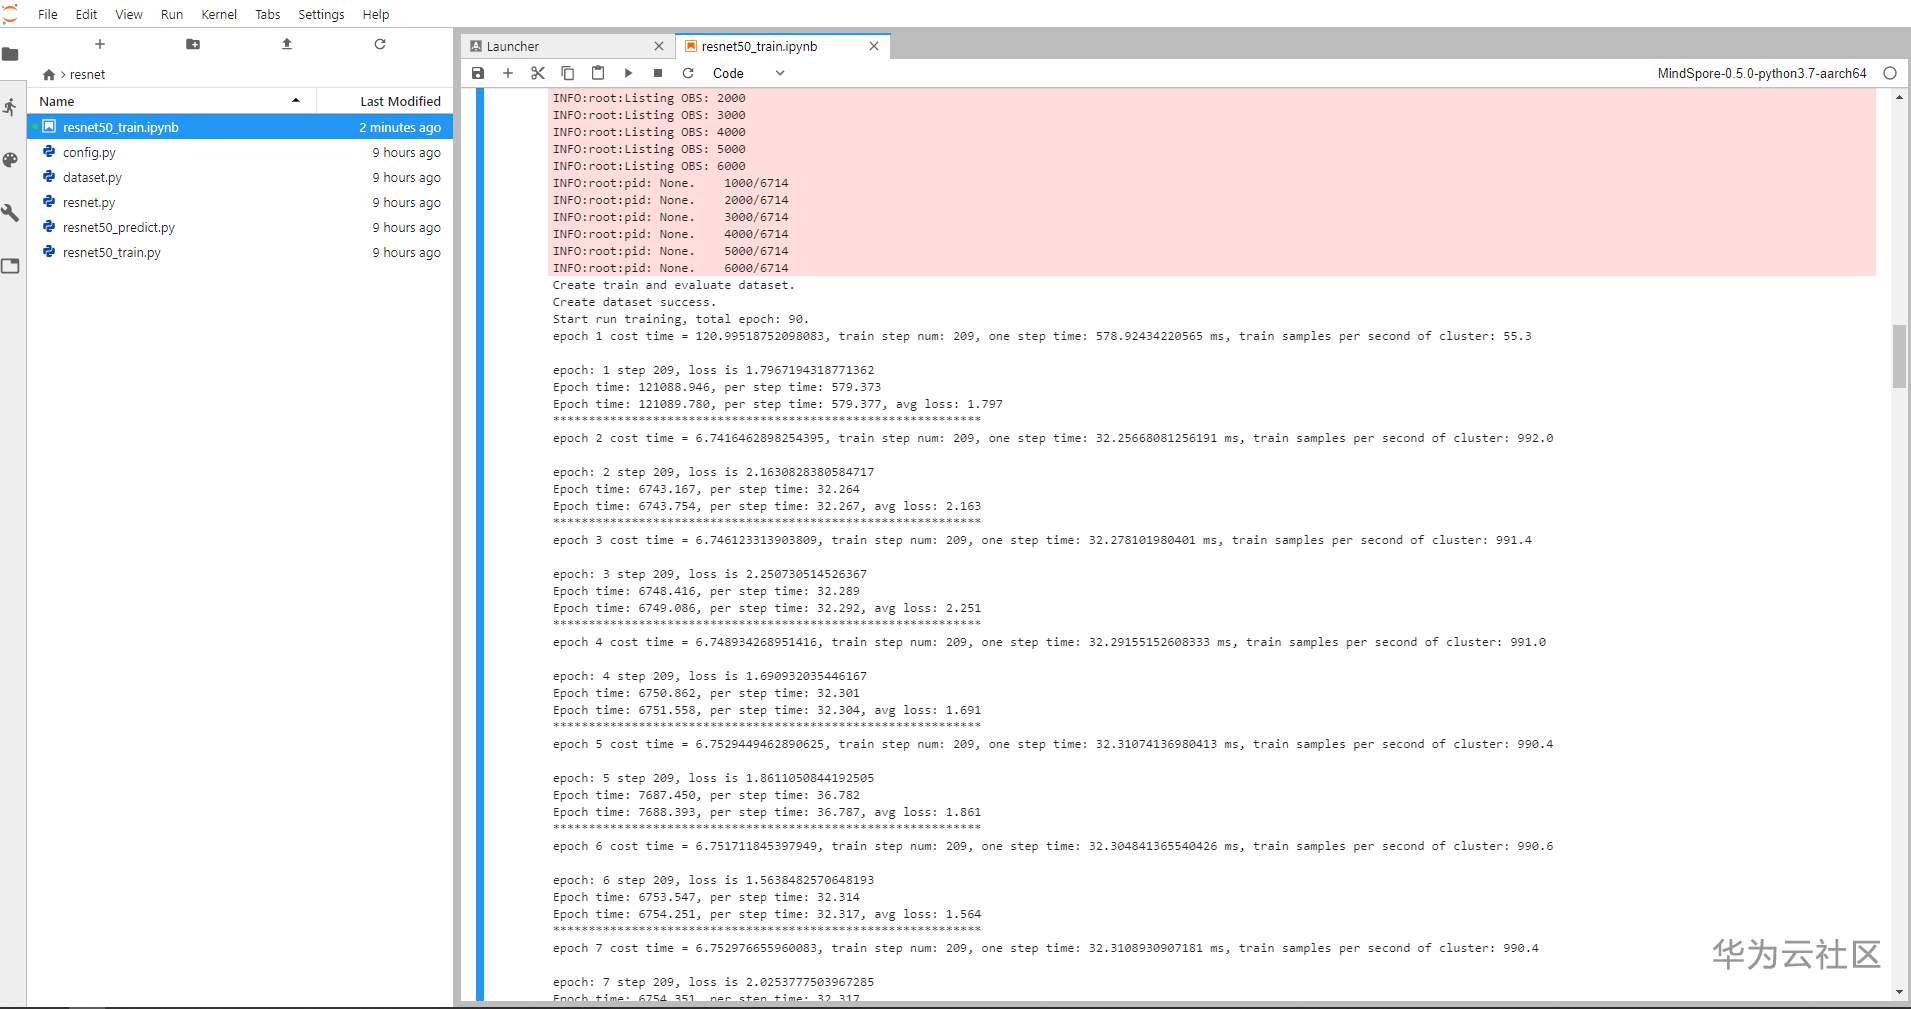The width and height of the screenshot is (1911, 1009).
Task: Click the scrollbar down arrow
Action: point(1899,992)
